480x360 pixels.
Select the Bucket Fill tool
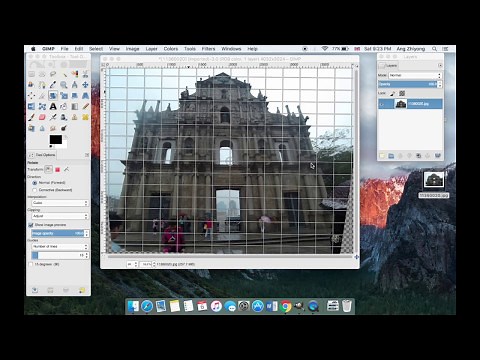pos(64,106)
